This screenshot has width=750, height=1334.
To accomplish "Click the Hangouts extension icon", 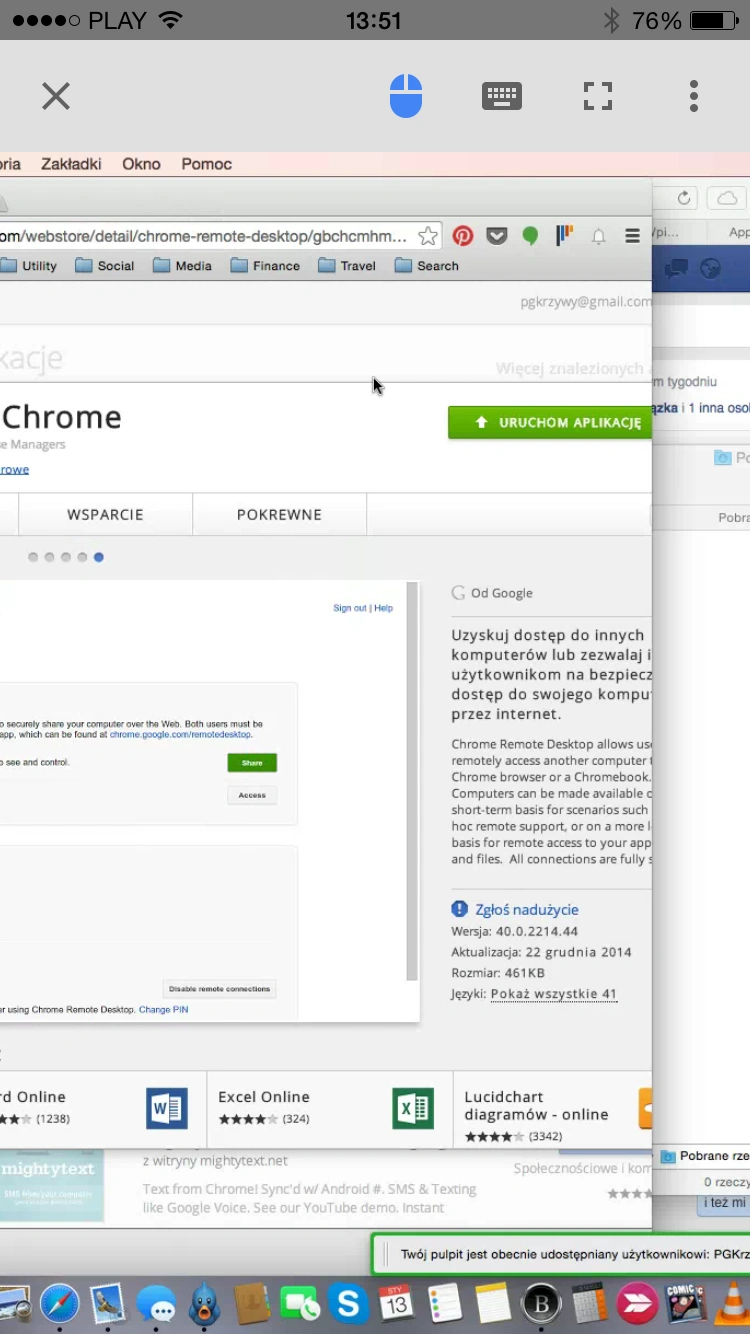I will (x=530, y=236).
